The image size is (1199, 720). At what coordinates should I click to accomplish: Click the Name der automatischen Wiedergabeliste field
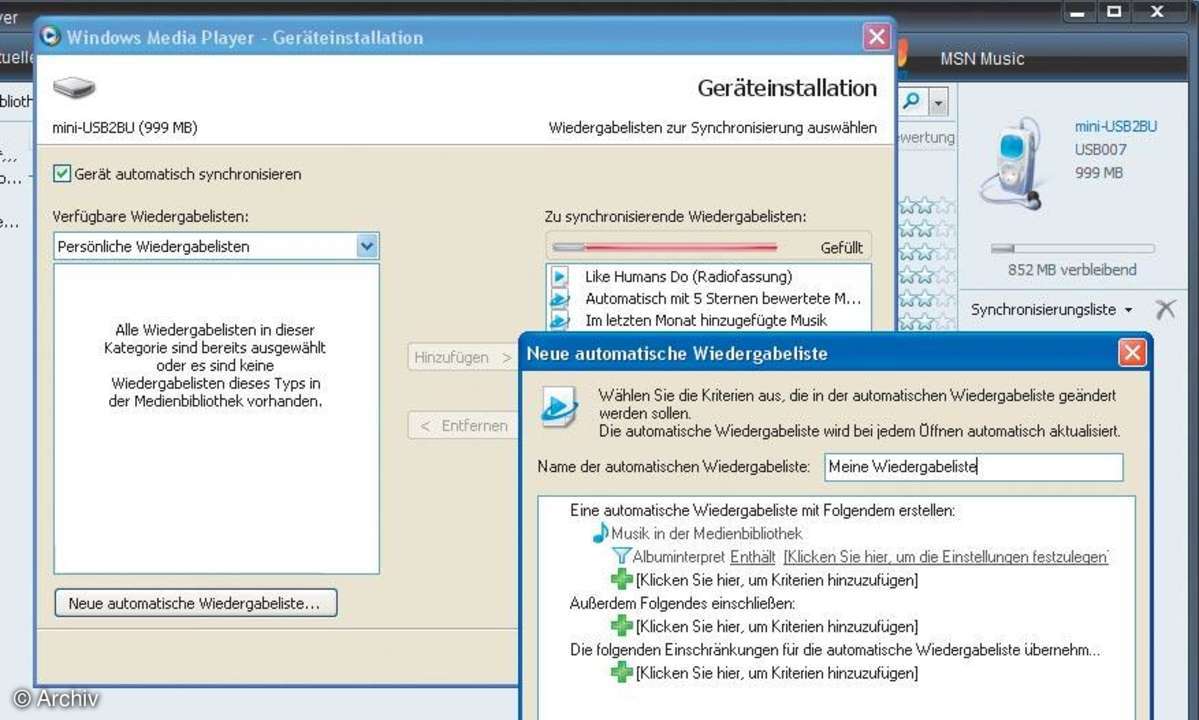pos(973,467)
